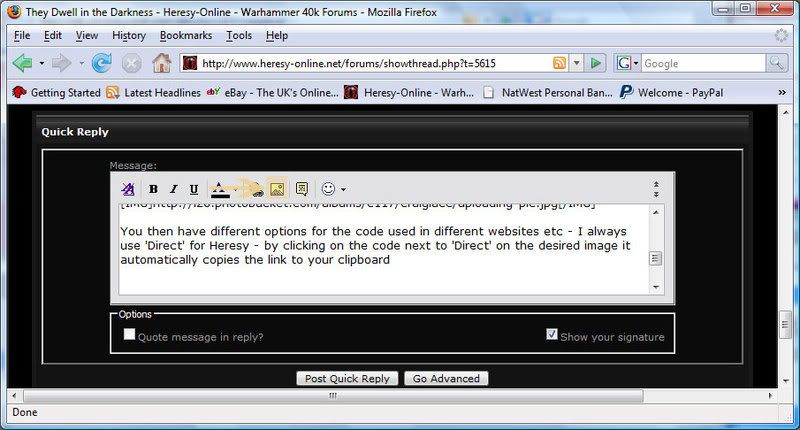800x430 pixels.
Task: Click message box scroll up arrow
Action: pyautogui.click(x=656, y=212)
